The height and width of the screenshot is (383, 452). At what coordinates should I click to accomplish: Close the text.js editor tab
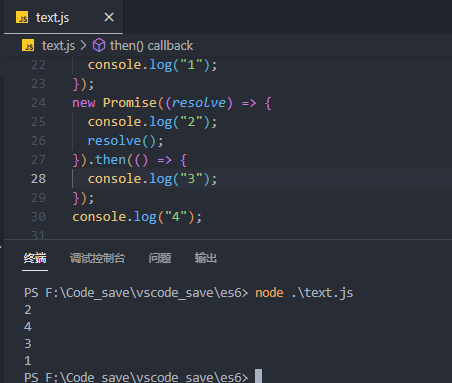coord(109,17)
